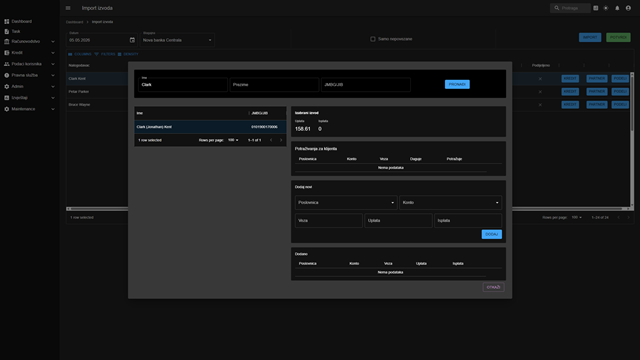Image resolution: width=640 pixels, height=360 pixels.
Task: Click KREDIT button in Bruce Wayne row
Action: 570,104
